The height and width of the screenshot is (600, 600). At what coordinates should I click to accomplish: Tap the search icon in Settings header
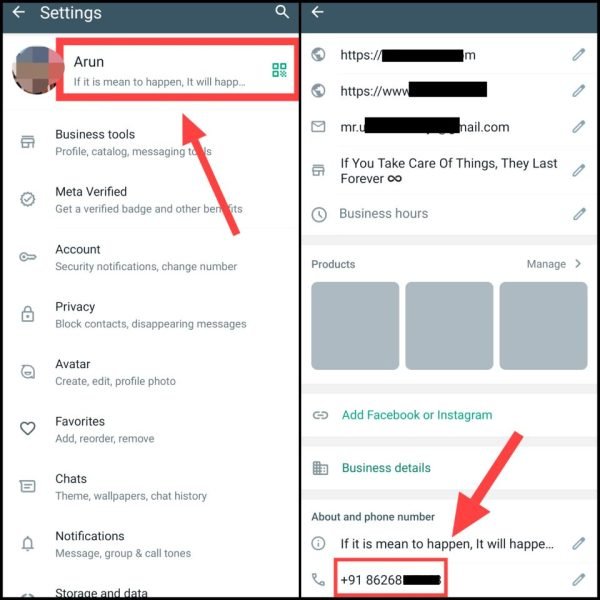click(282, 12)
